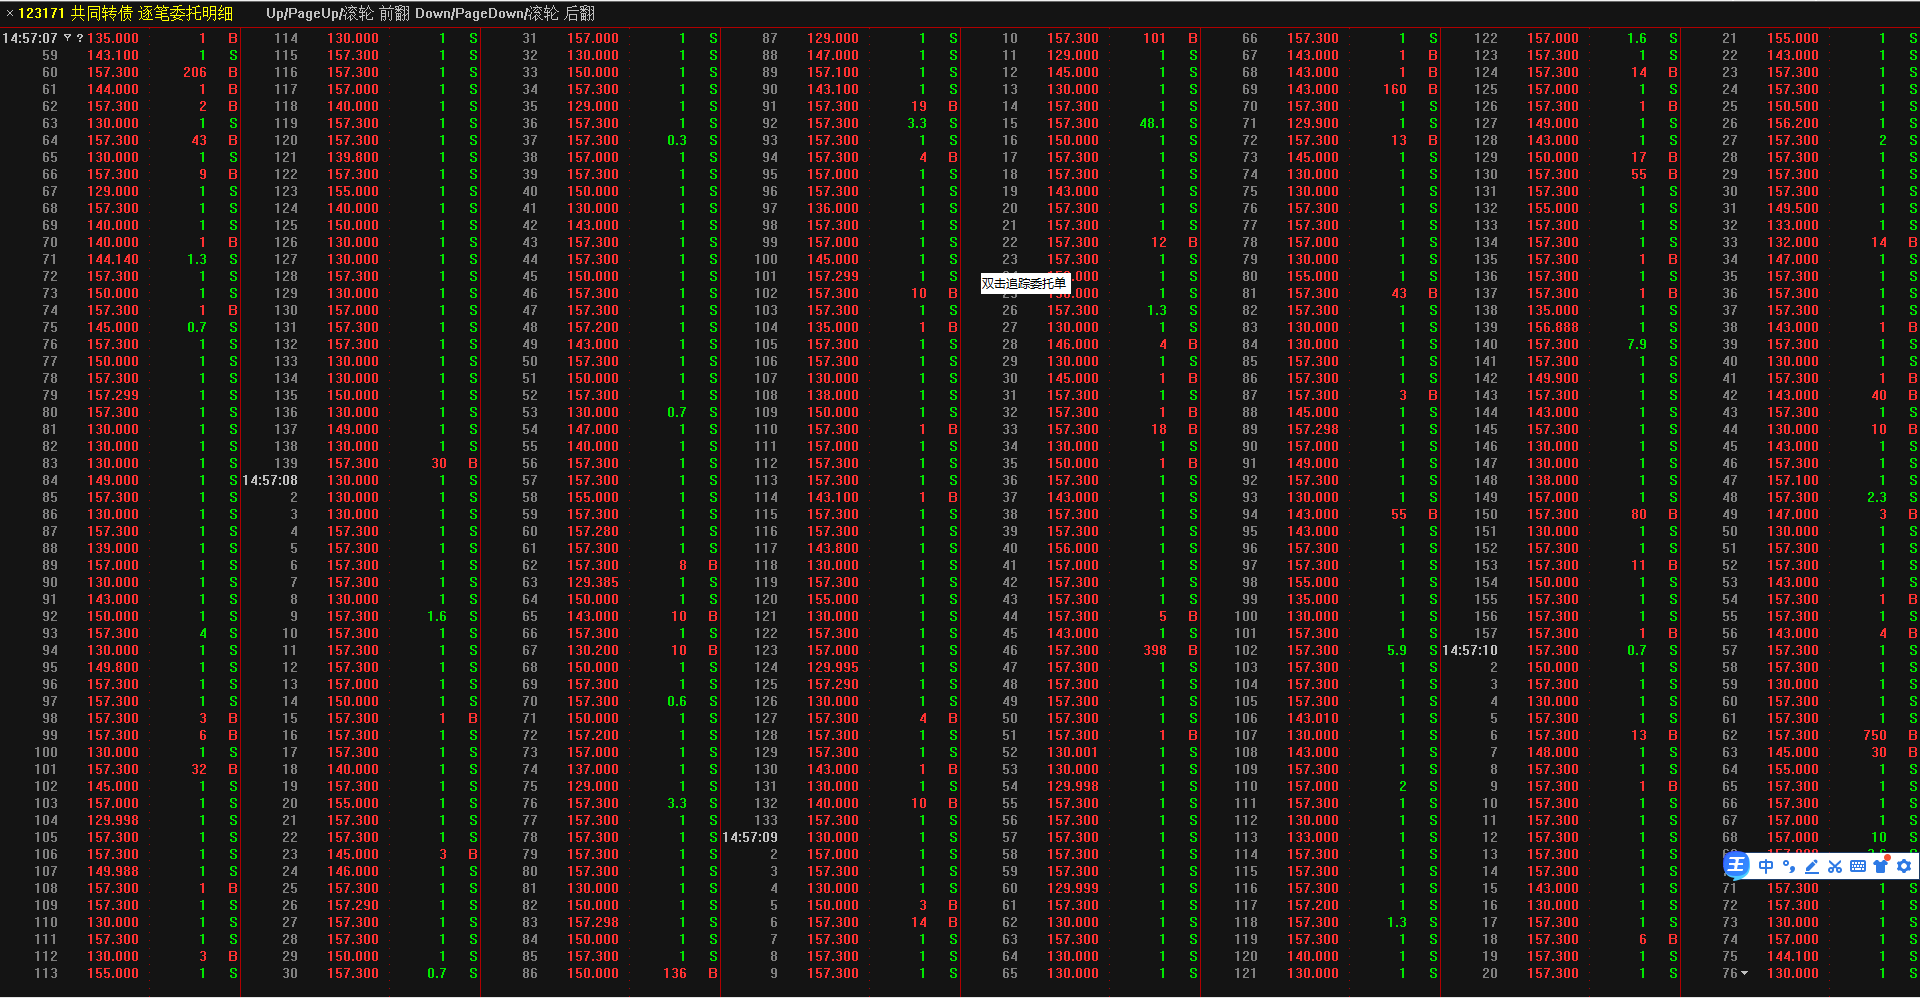Click the 双击追踪委托单 tooltip
This screenshot has height=999, width=1920.
point(1024,284)
